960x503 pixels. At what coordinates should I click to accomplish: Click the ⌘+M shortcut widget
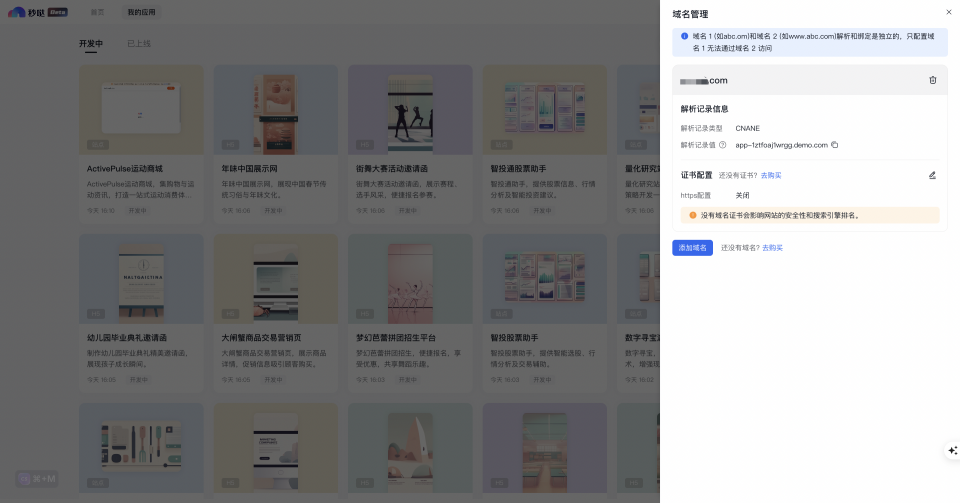[x=37, y=479]
